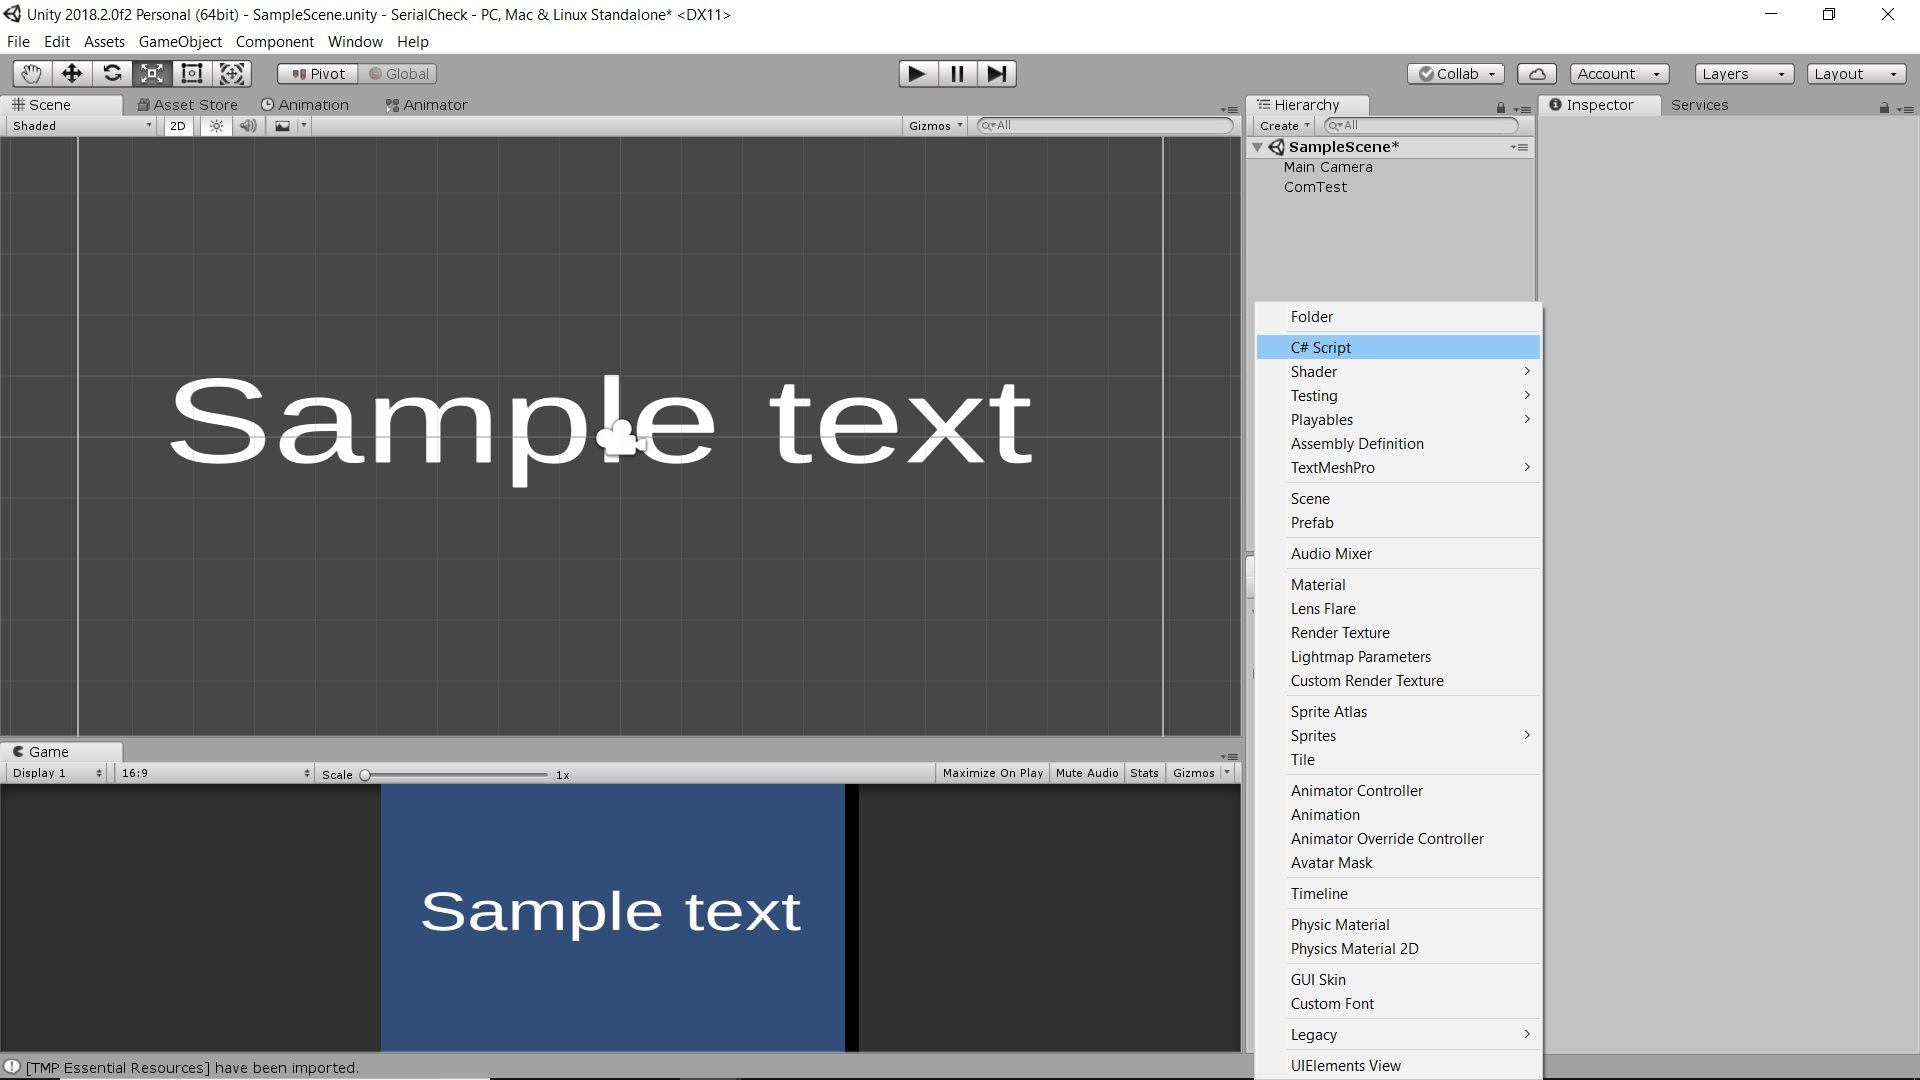The image size is (1920, 1080).
Task: Choose C# Script from the create menu
Action: [1321, 347]
